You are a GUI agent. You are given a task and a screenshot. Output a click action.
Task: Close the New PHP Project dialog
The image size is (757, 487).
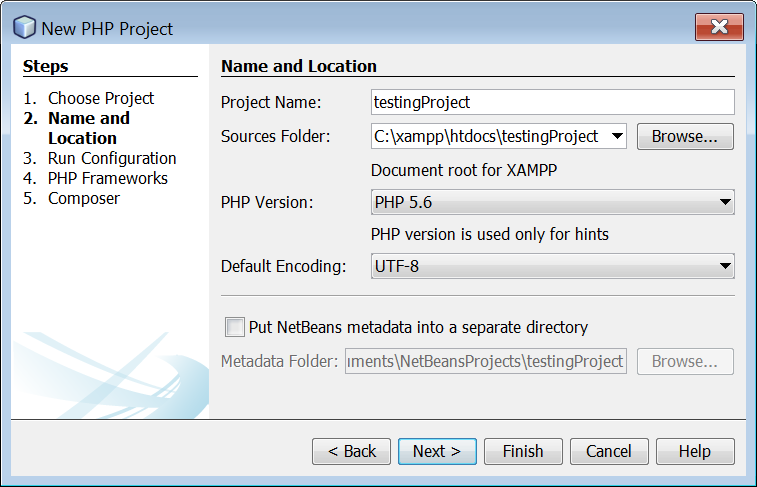(719, 27)
